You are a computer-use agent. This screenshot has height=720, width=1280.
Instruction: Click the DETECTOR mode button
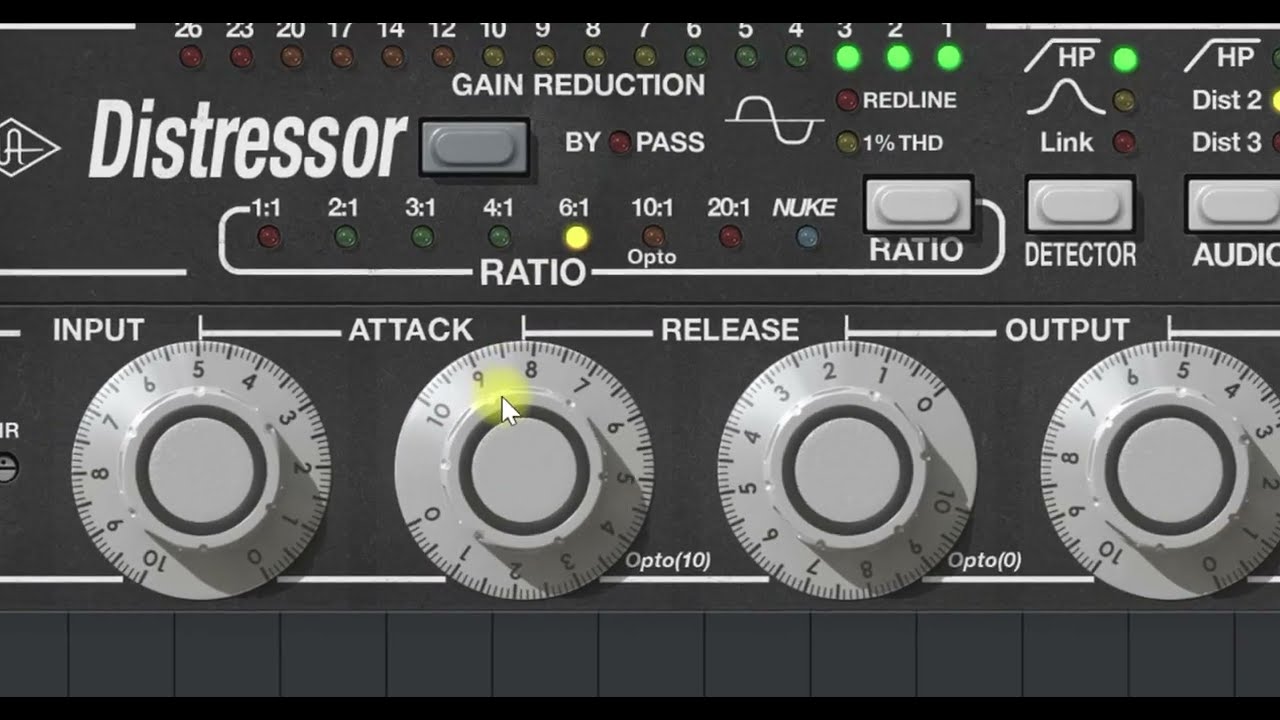click(x=1080, y=207)
